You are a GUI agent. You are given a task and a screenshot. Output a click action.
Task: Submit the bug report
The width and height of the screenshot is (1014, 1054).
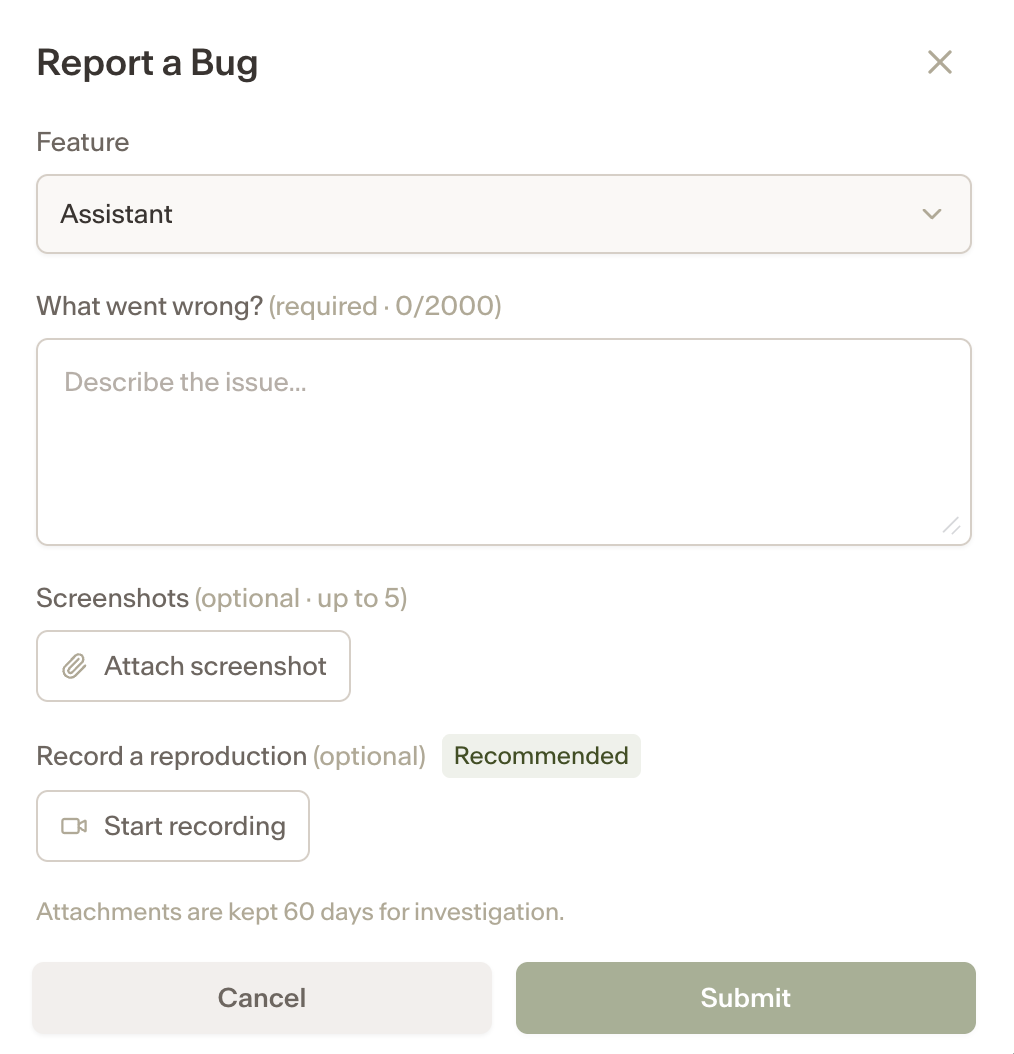[746, 998]
